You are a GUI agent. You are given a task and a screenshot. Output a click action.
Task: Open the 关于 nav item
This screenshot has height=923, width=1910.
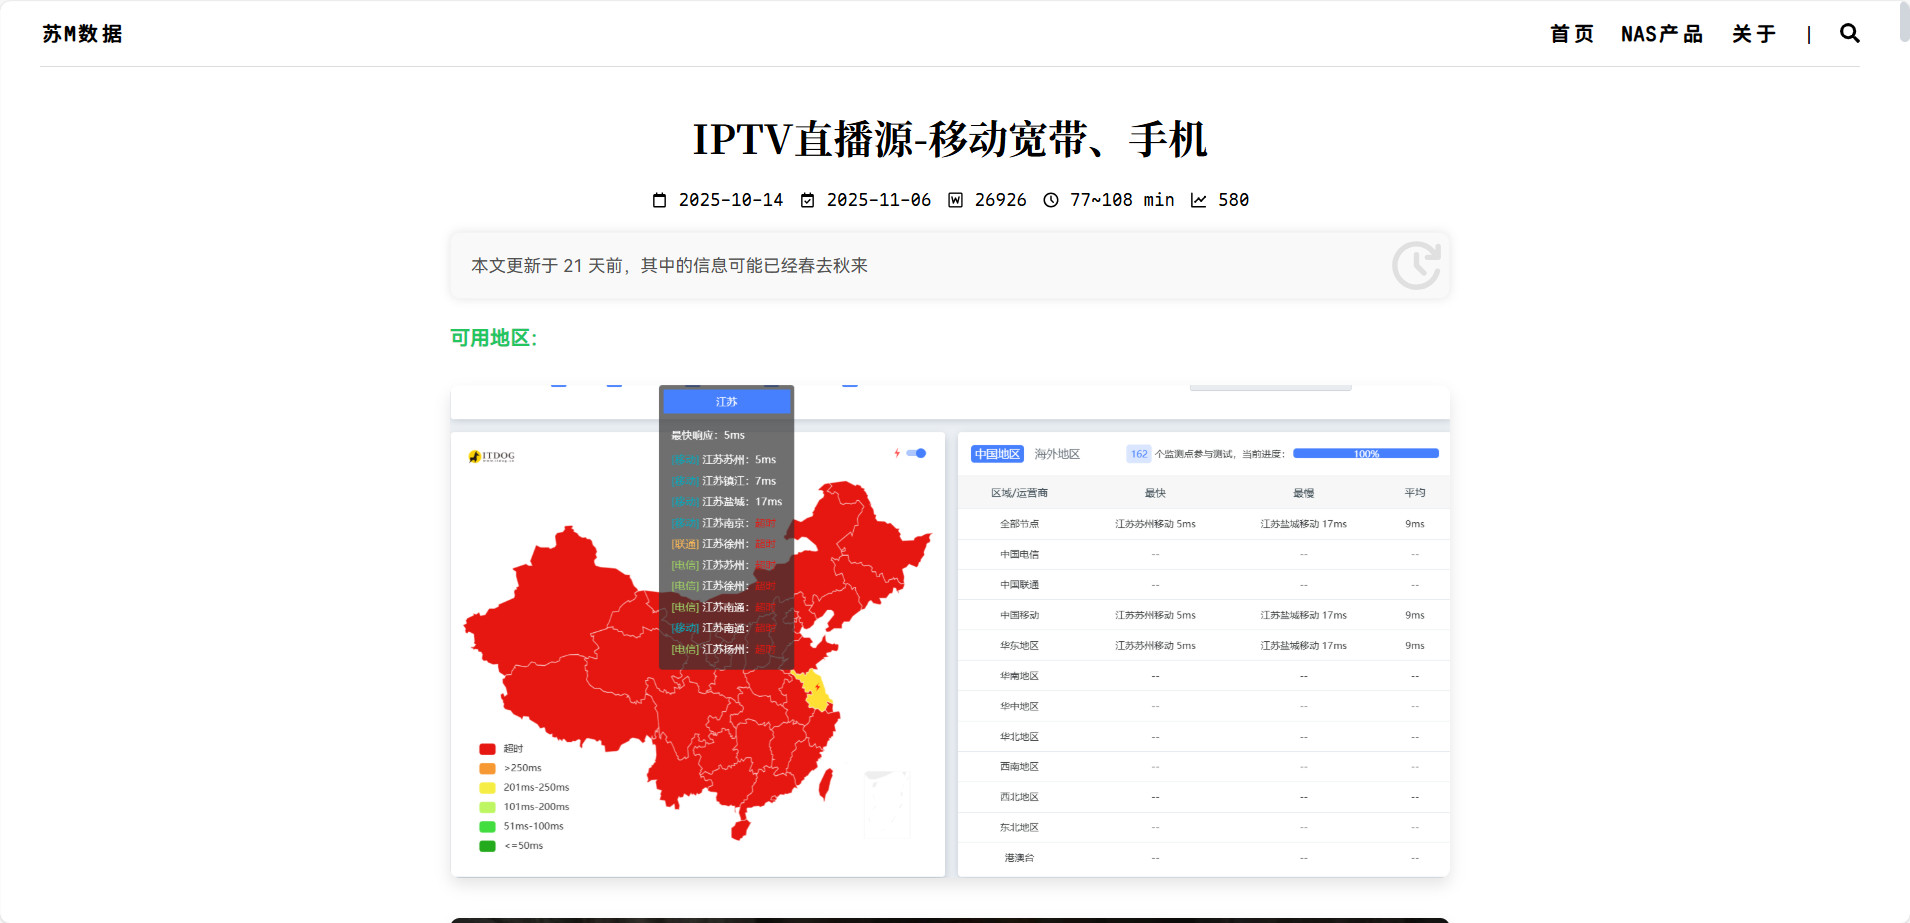(x=1754, y=34)
